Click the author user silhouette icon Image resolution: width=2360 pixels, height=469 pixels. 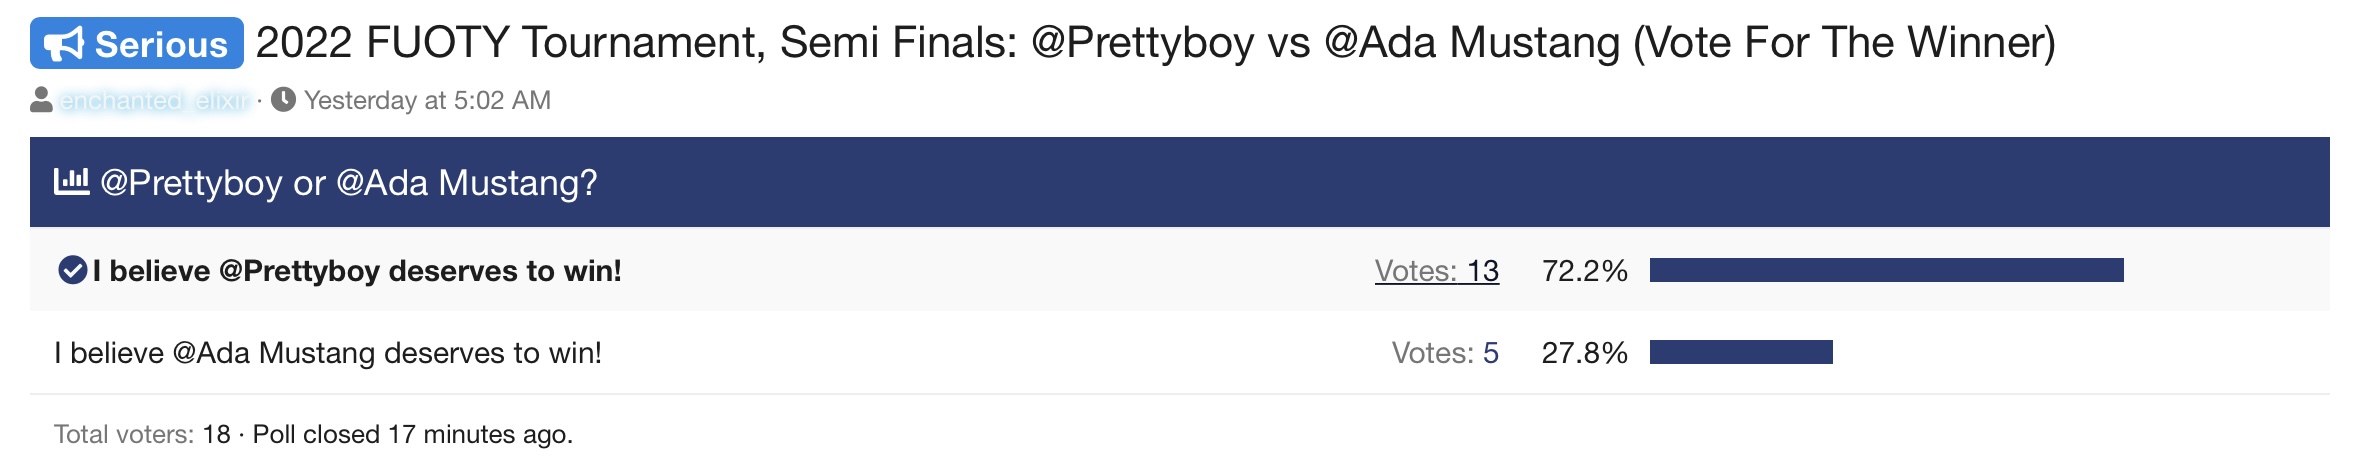(41, 100)
